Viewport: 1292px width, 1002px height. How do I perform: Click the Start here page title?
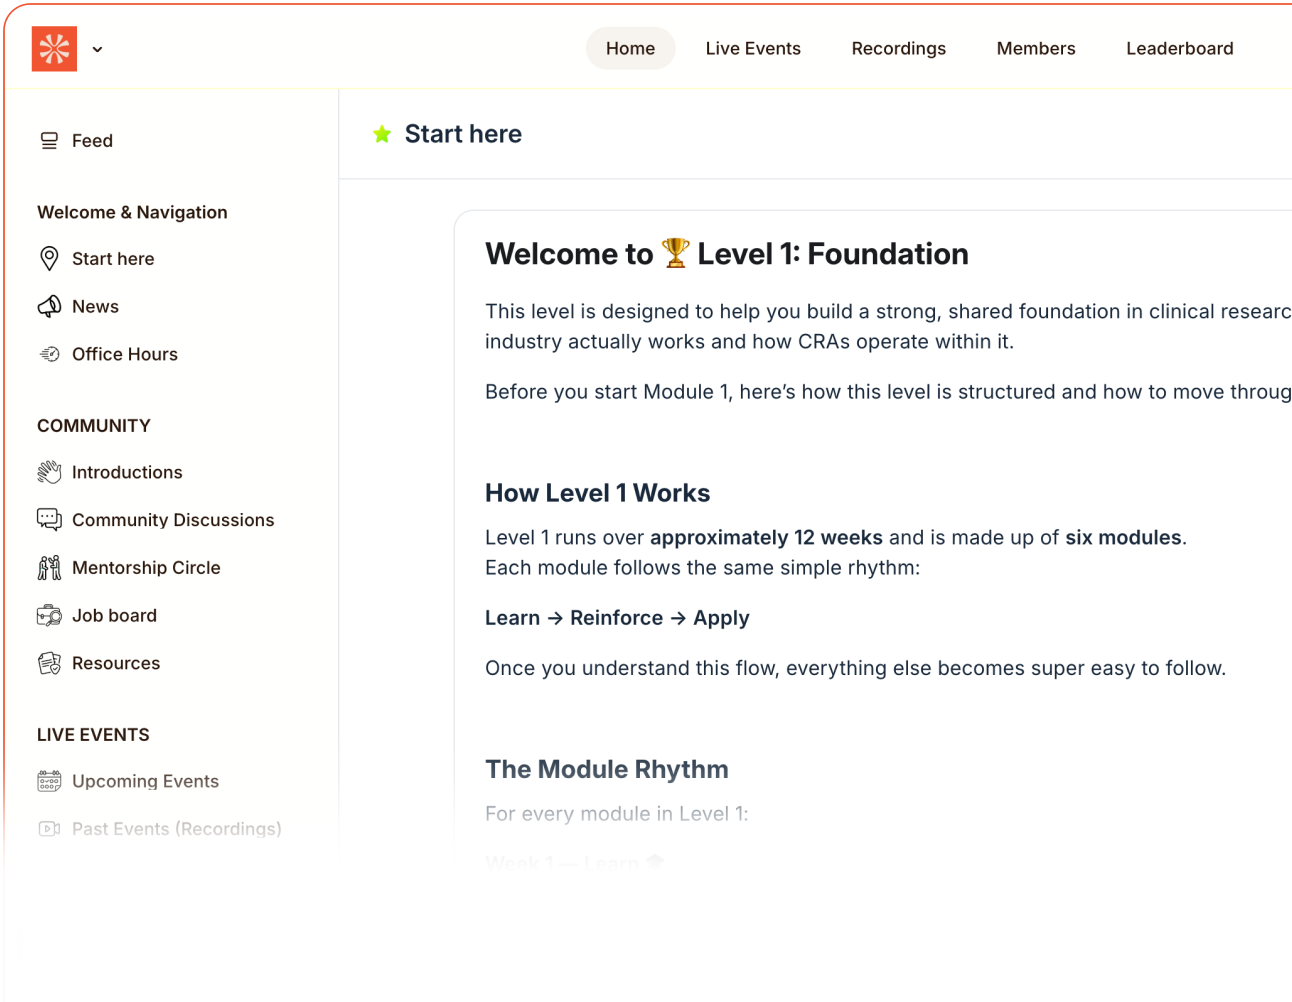[463, 134]
